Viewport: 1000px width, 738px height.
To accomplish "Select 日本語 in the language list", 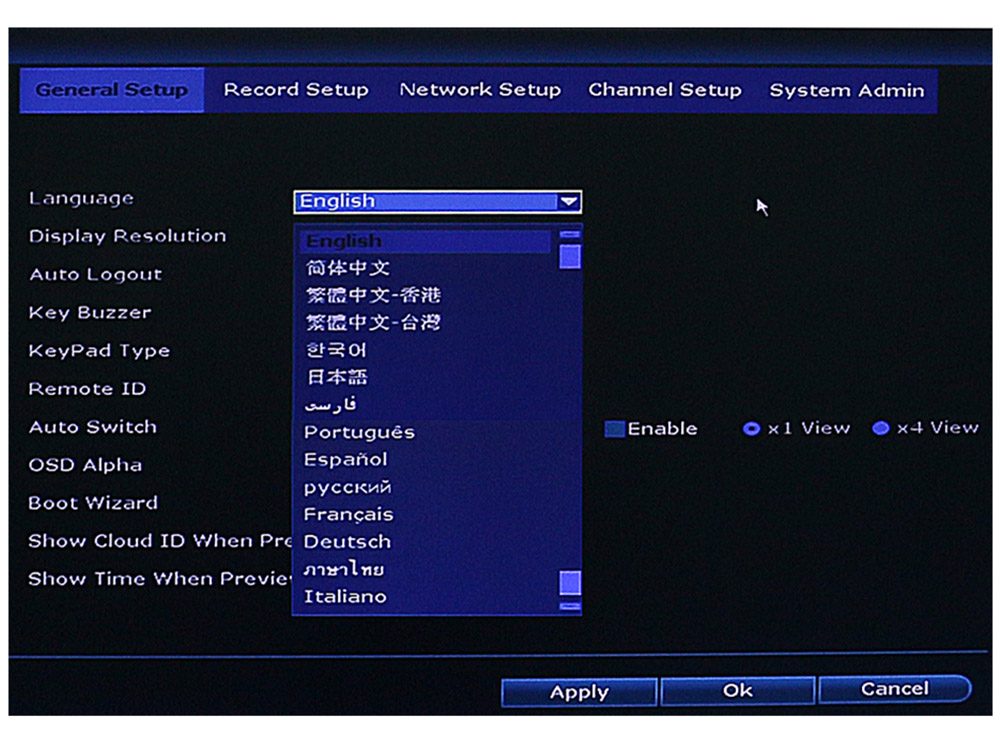I will [x=336, y=377].
